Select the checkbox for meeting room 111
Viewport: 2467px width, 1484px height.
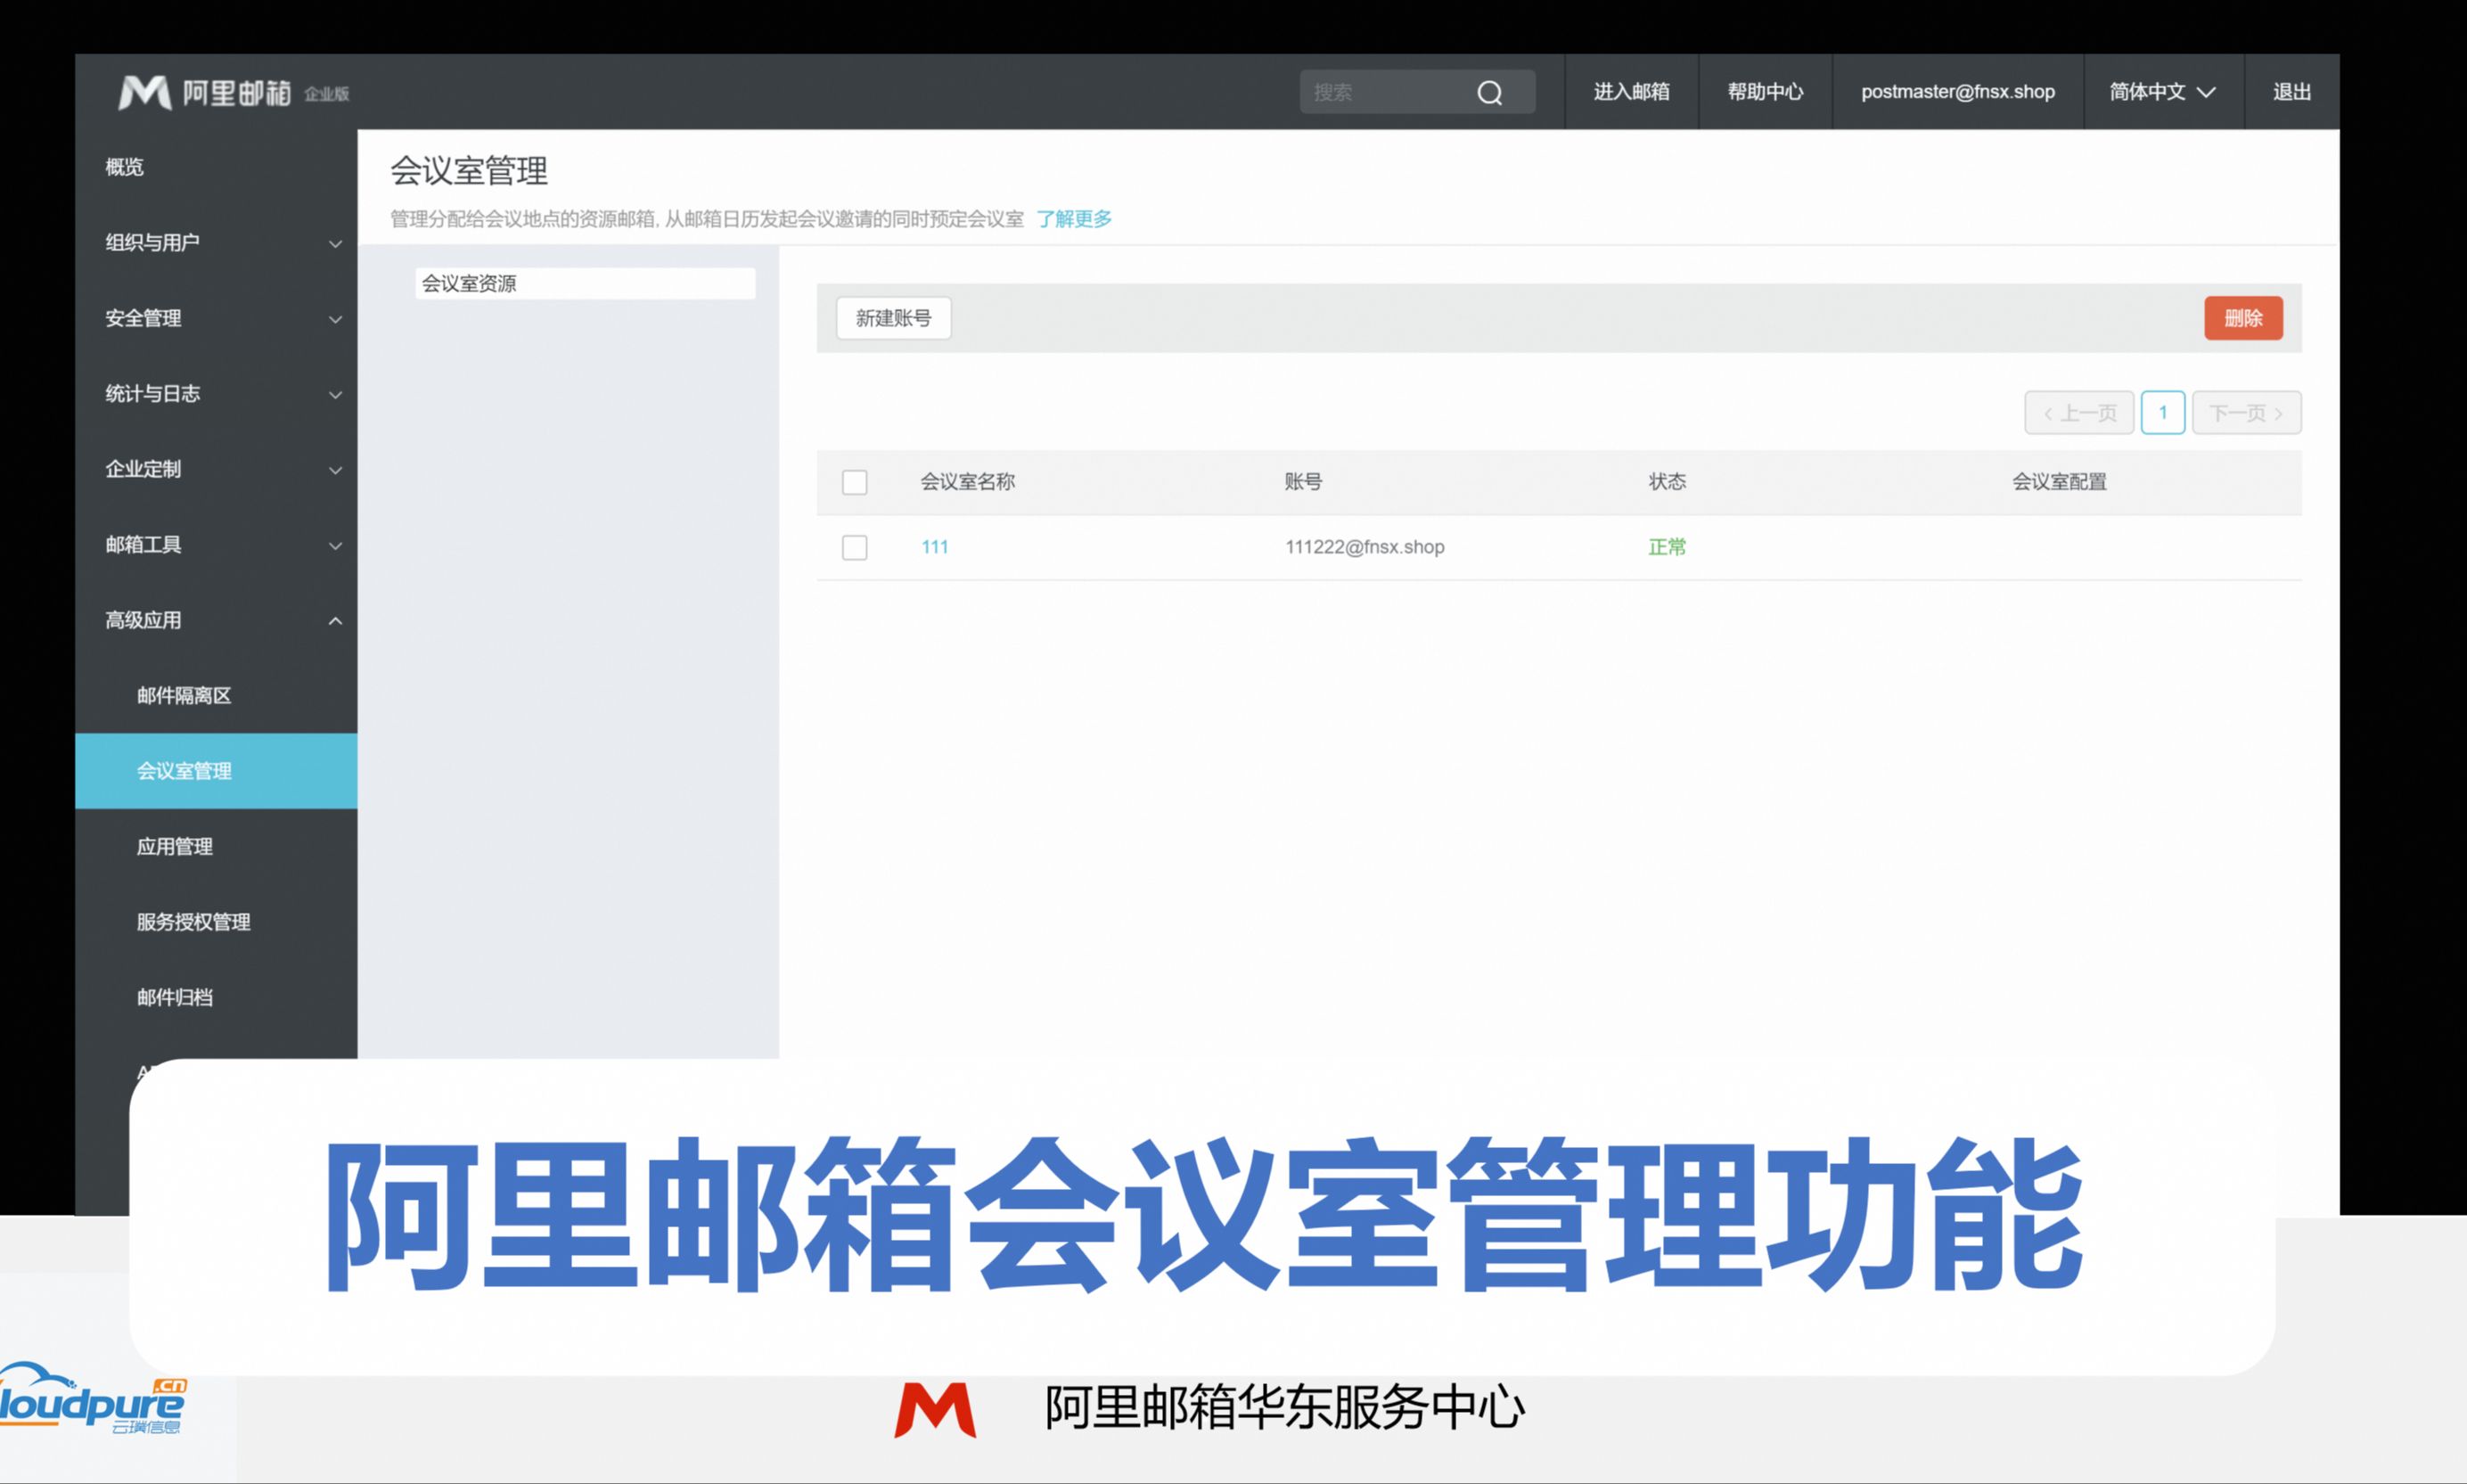click(855, 547)
